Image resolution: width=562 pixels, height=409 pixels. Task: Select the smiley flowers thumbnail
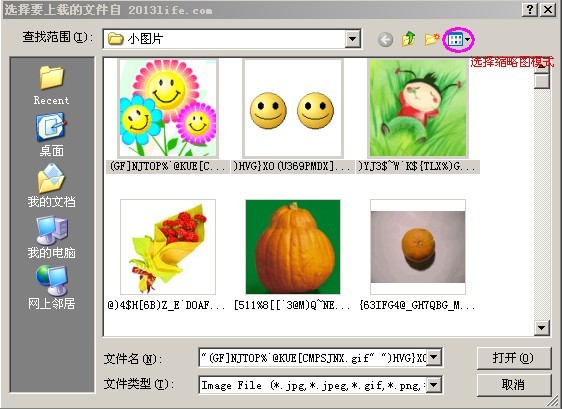pyautogui.click(x=168, y=108)
